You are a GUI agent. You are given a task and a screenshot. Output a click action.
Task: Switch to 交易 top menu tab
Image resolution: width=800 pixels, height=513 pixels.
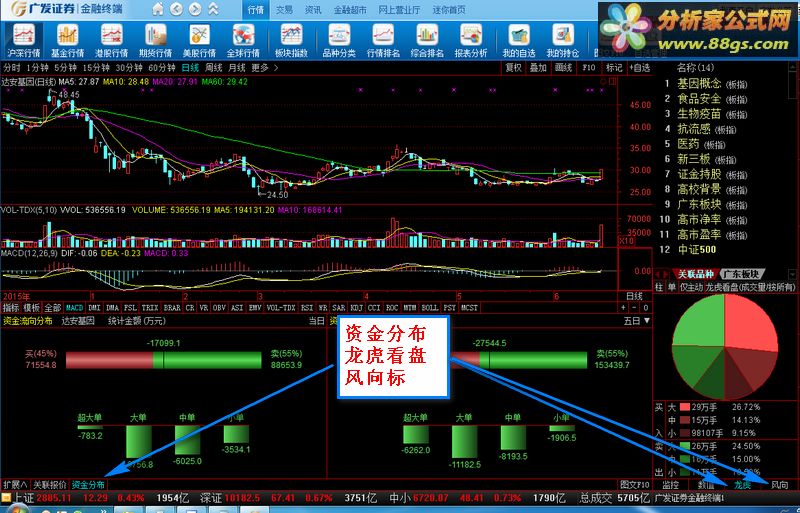284,10
